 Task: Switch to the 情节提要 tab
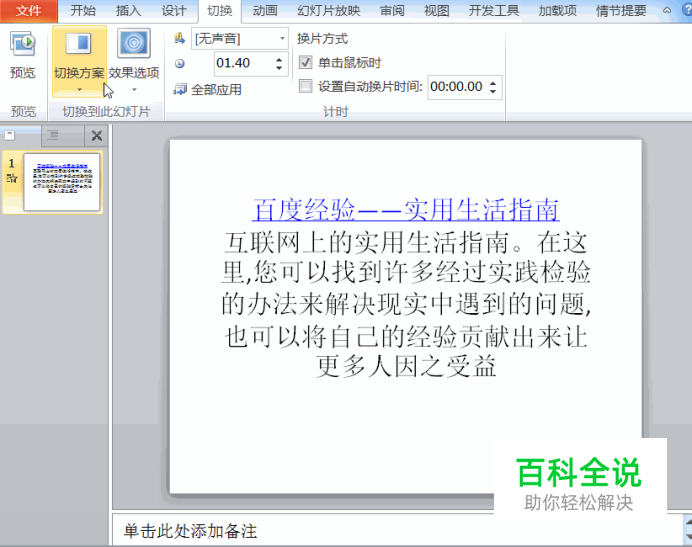tap(621, 11)
